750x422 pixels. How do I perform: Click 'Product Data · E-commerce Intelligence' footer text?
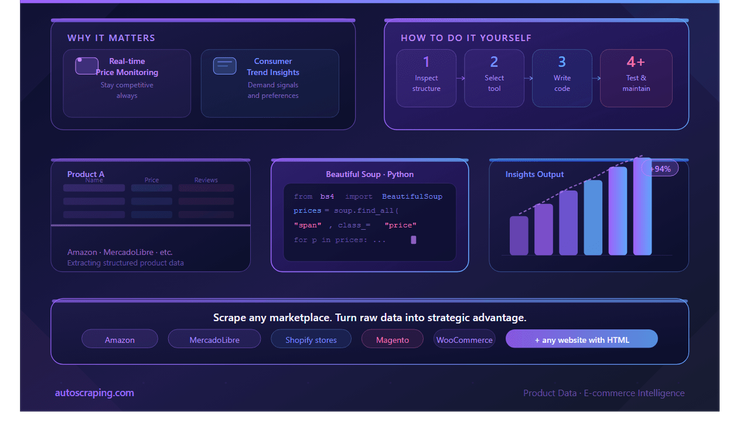[x=604, y=393]
